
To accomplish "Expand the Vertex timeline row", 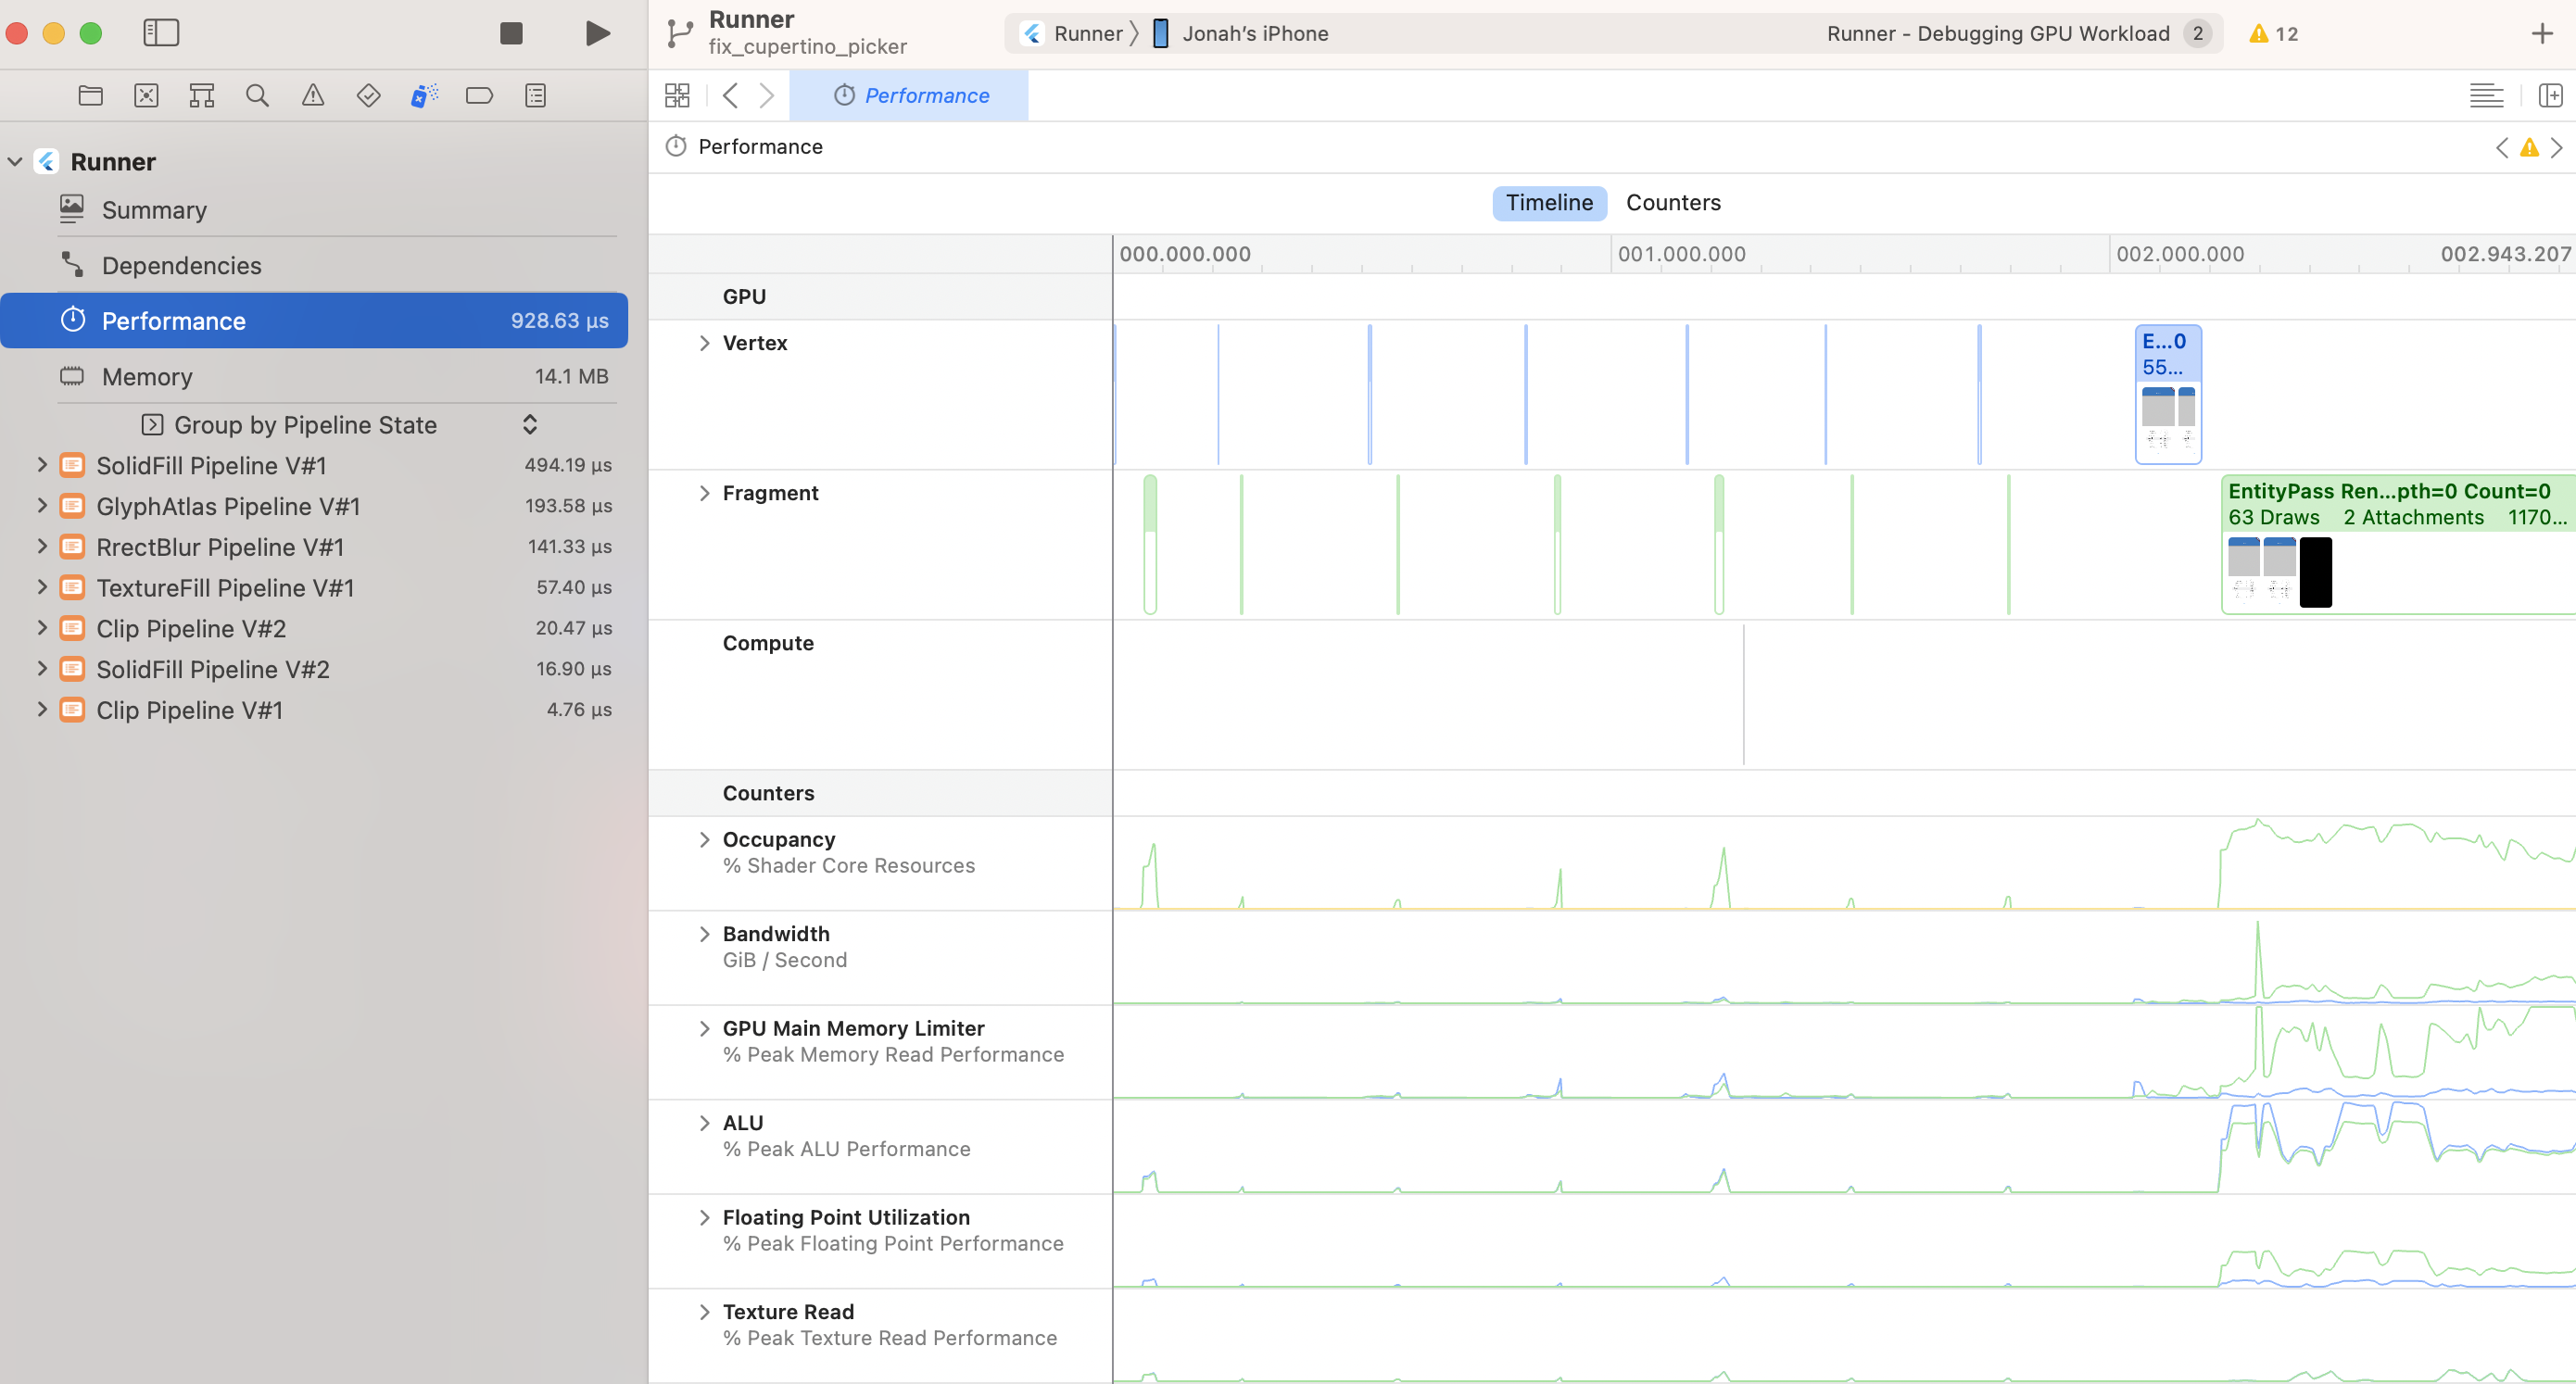I will pos(704,343).
